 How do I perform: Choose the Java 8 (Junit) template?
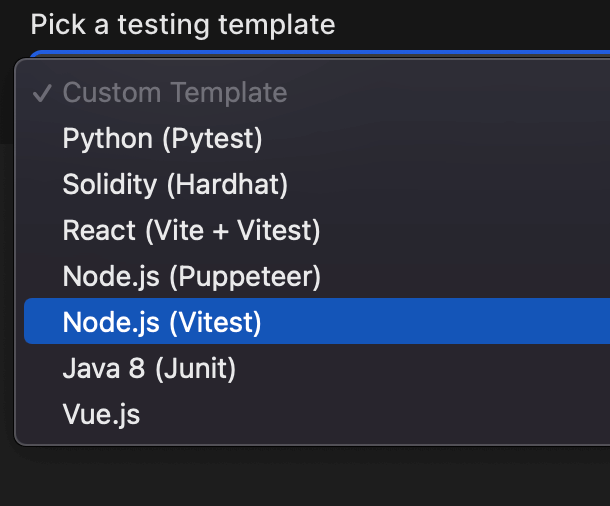[149, 369]
